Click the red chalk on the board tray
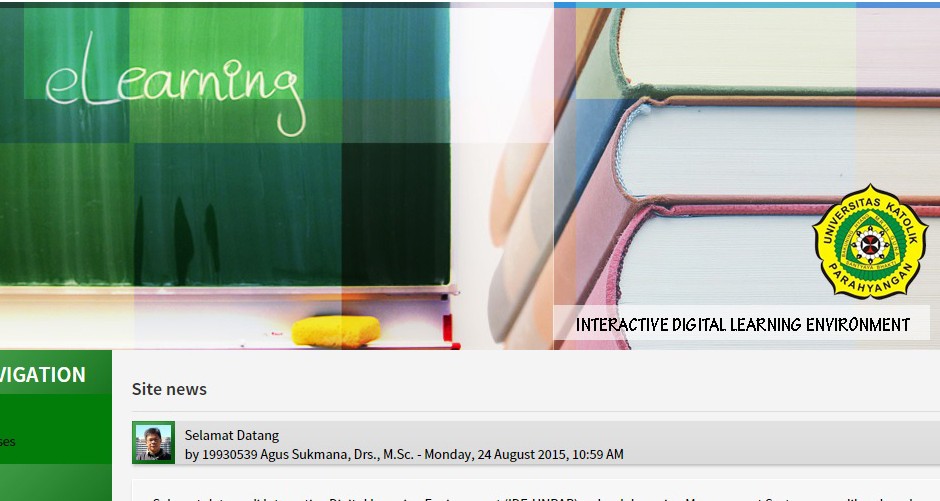Image resolution: width=940 pixels, height=501 pixels. click(x=446, y=329)
